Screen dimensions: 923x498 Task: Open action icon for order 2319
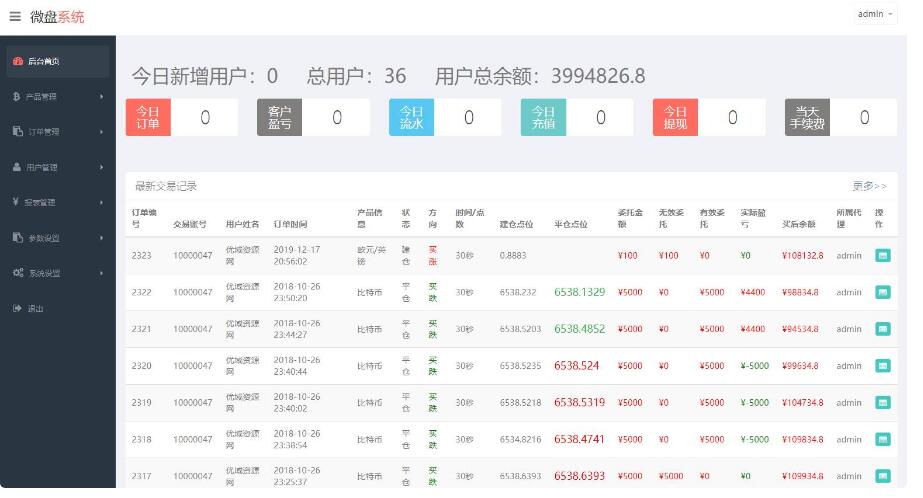click(x=882, y=403)
